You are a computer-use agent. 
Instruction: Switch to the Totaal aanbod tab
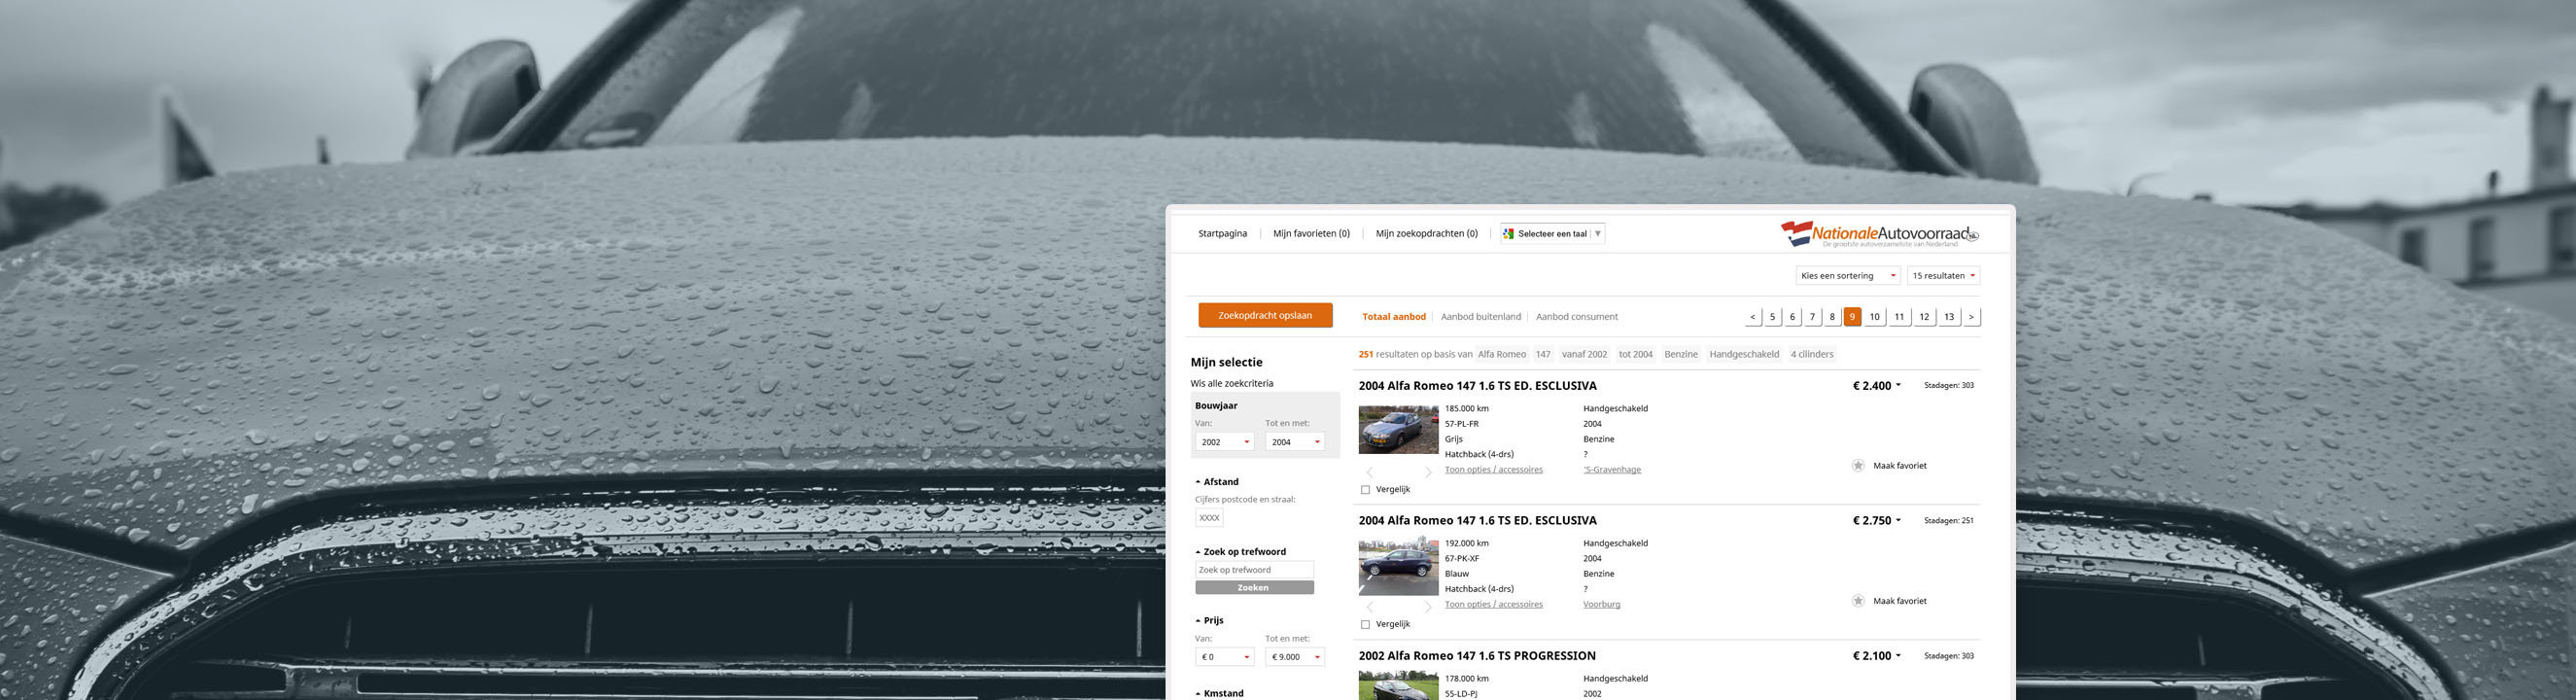1393,317
